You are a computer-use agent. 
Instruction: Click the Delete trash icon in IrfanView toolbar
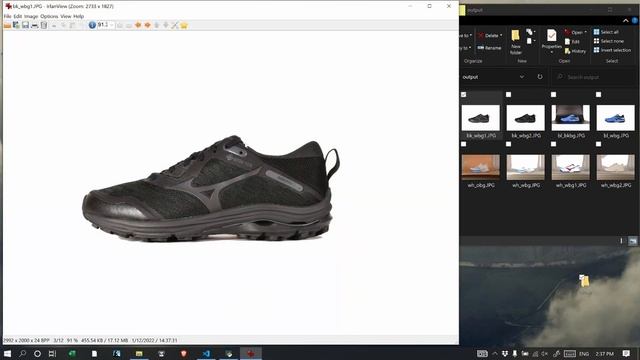click(x=44, y=25)
